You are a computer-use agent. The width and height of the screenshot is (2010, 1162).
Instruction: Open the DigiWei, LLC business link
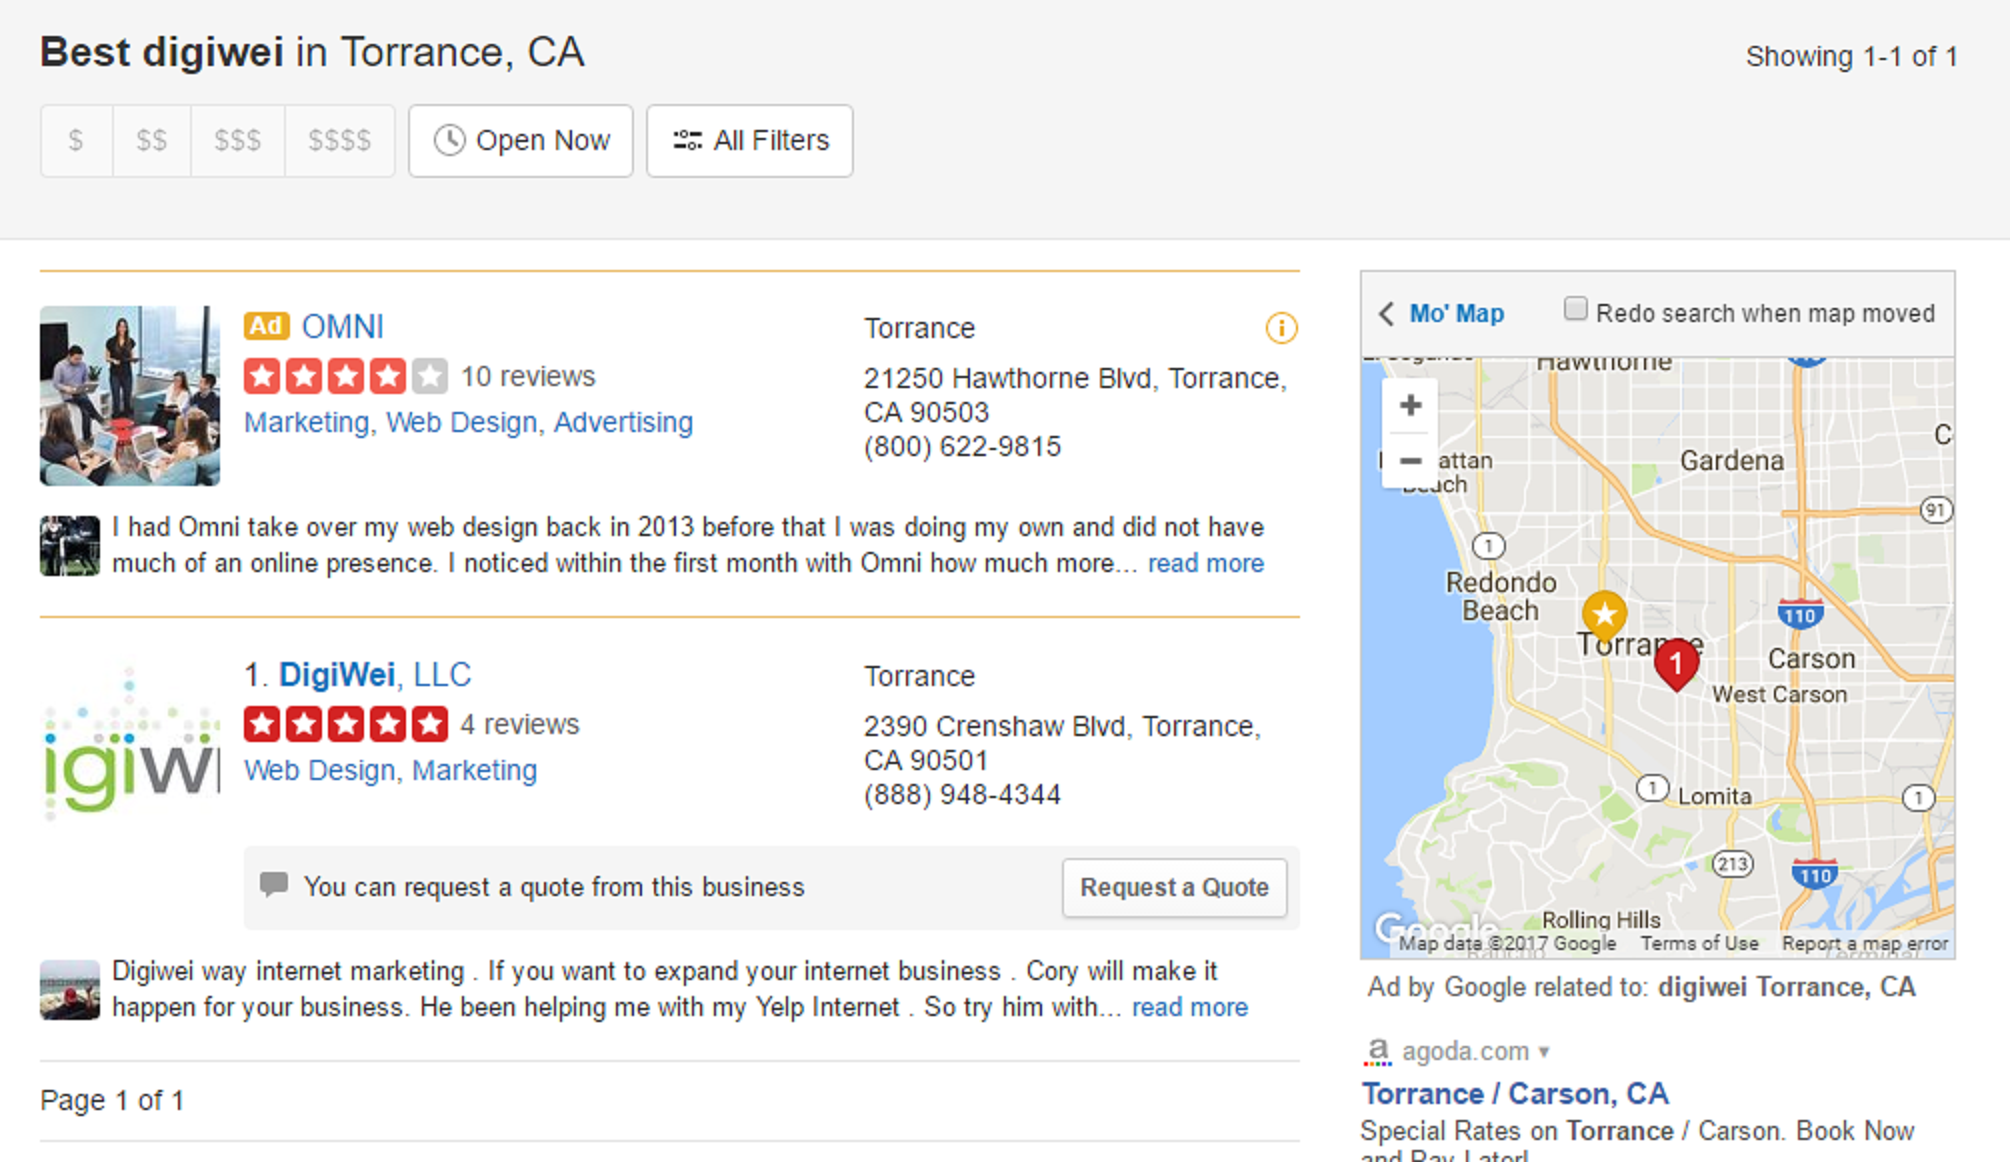click(374, 675)
